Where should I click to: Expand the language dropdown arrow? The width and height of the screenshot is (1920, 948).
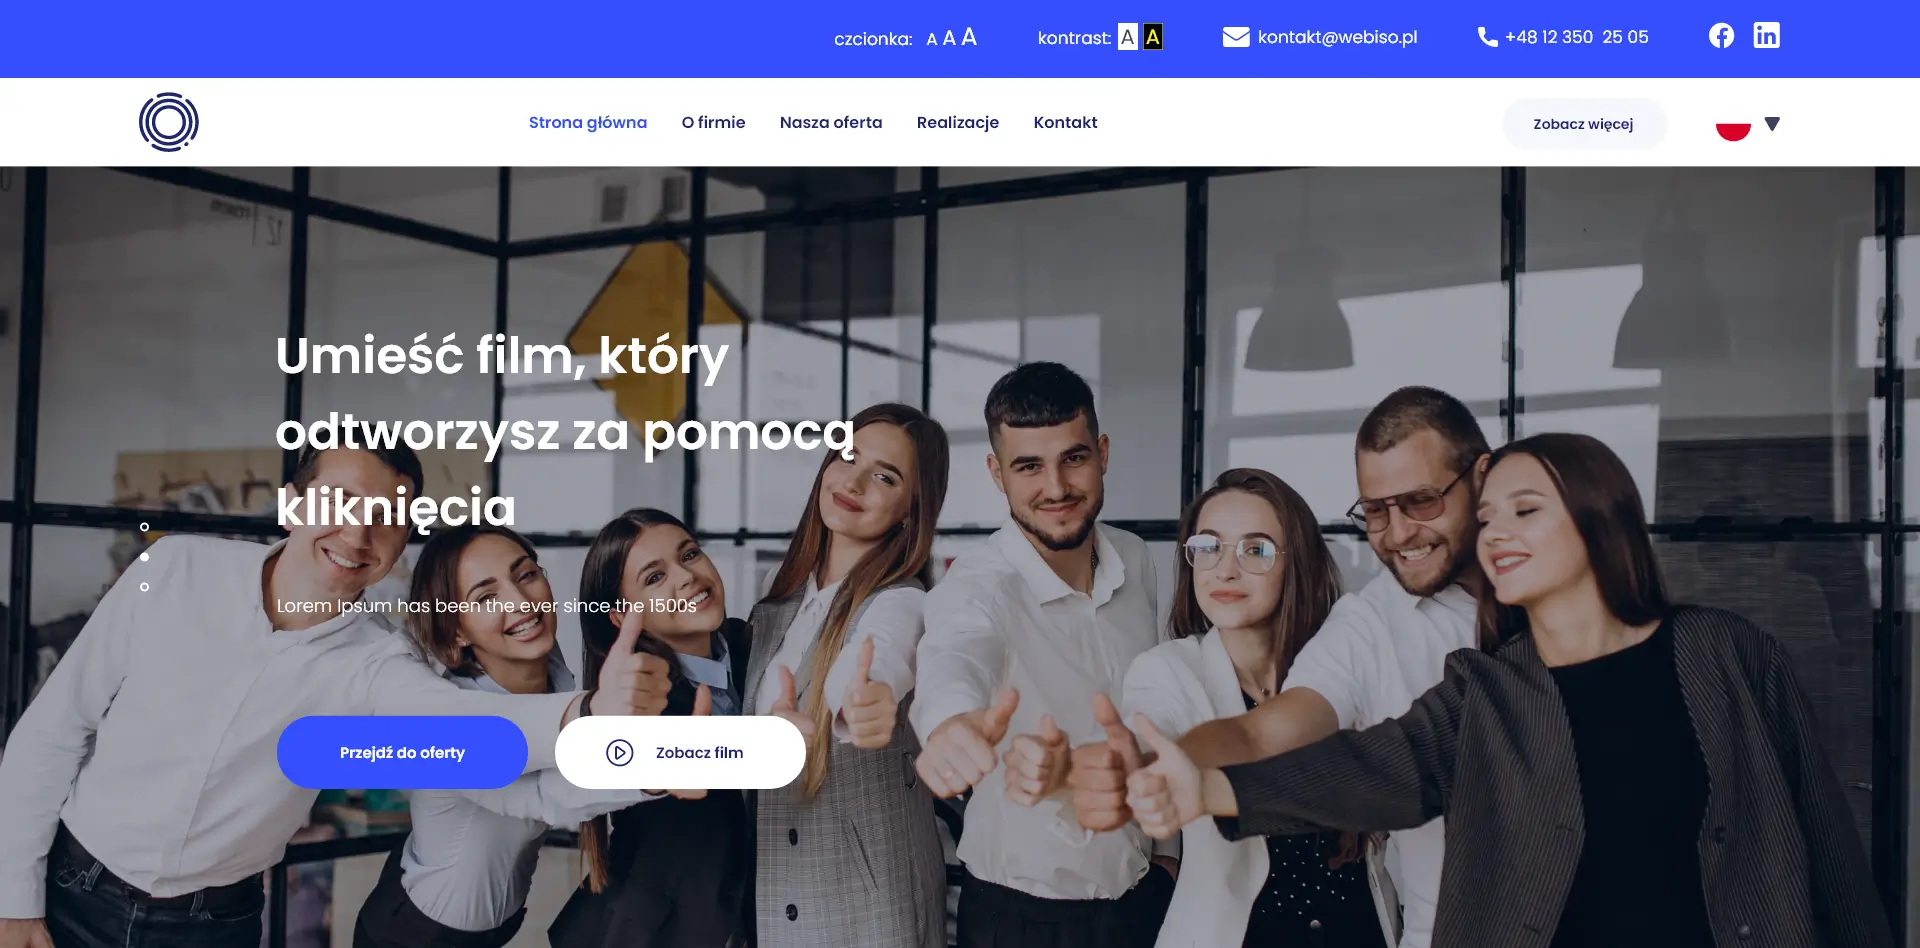tap(1772, 124)
